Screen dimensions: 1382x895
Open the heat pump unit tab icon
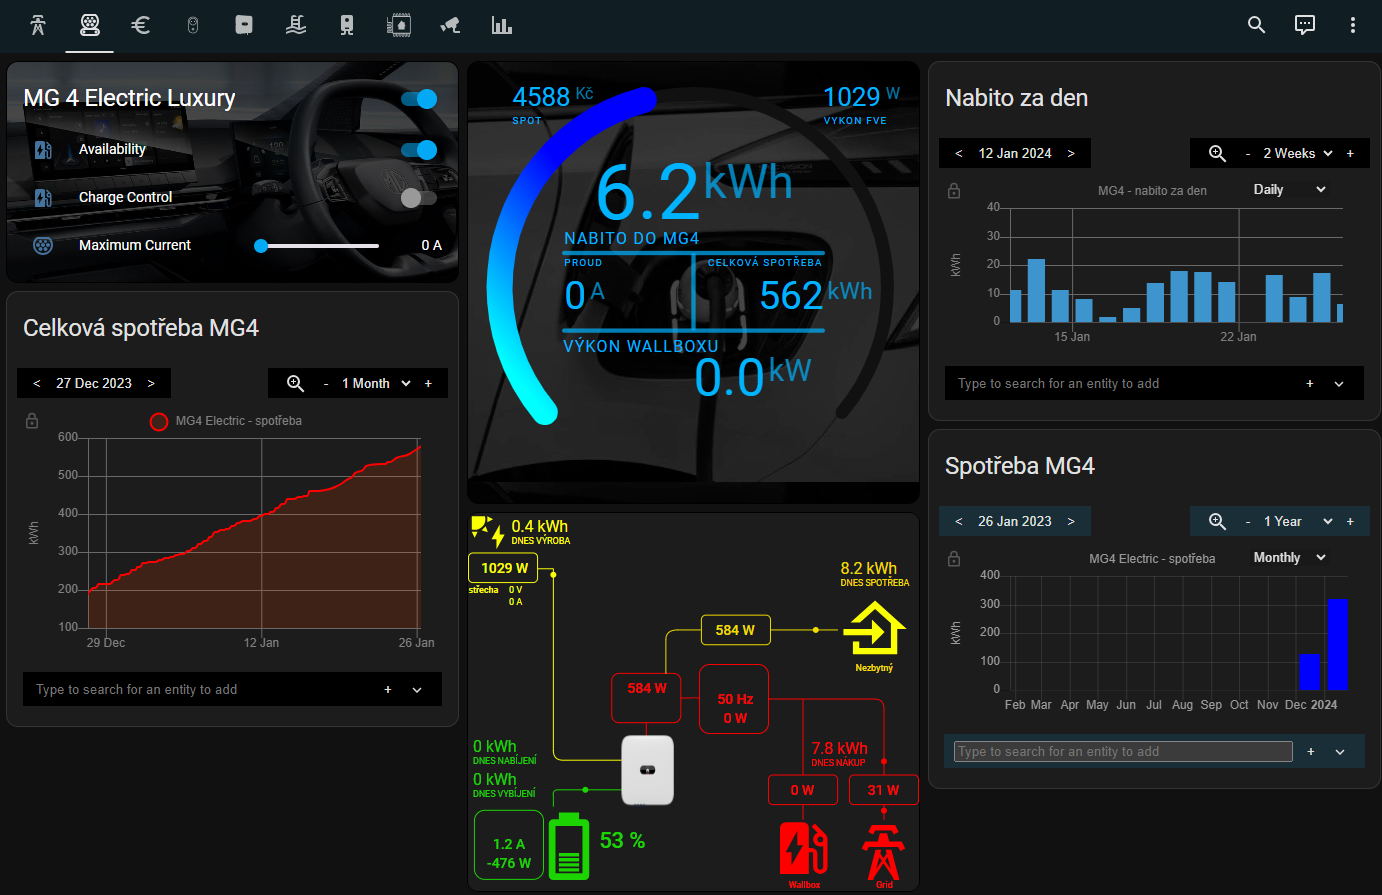347,25
